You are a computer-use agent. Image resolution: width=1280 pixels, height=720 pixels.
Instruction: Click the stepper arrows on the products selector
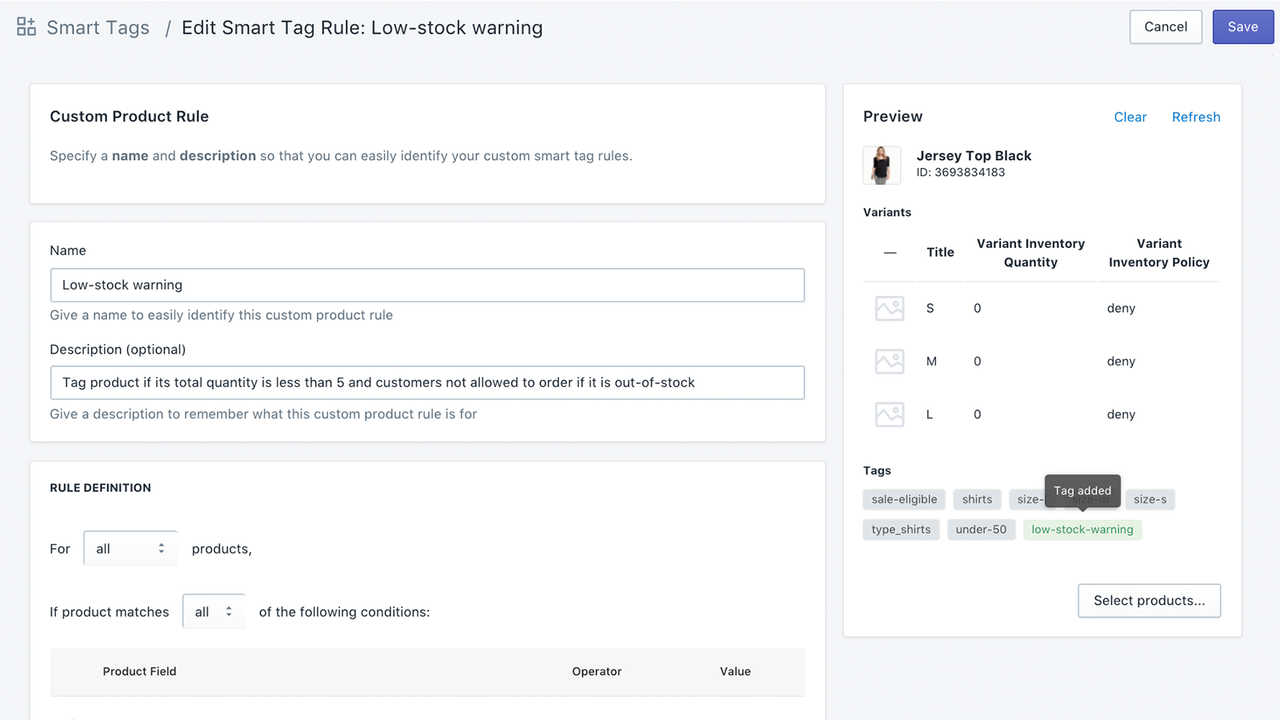click(x=160, y=548)
